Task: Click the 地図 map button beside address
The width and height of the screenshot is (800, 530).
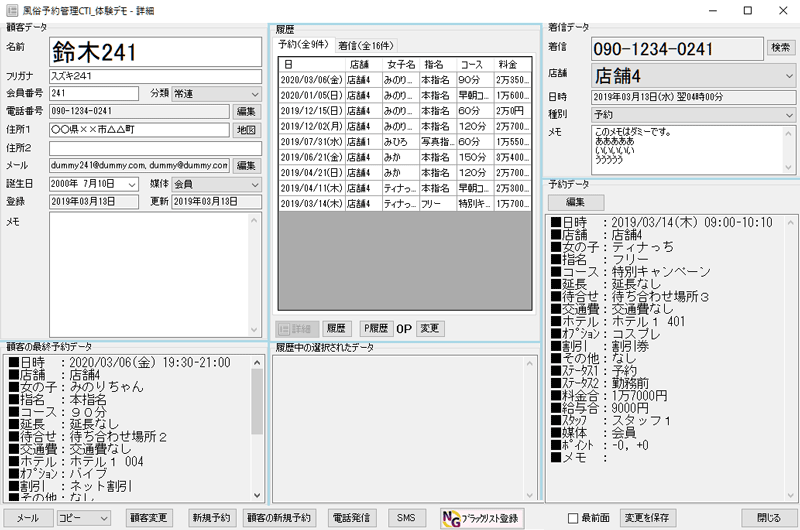Action: (x=245, y=130)
